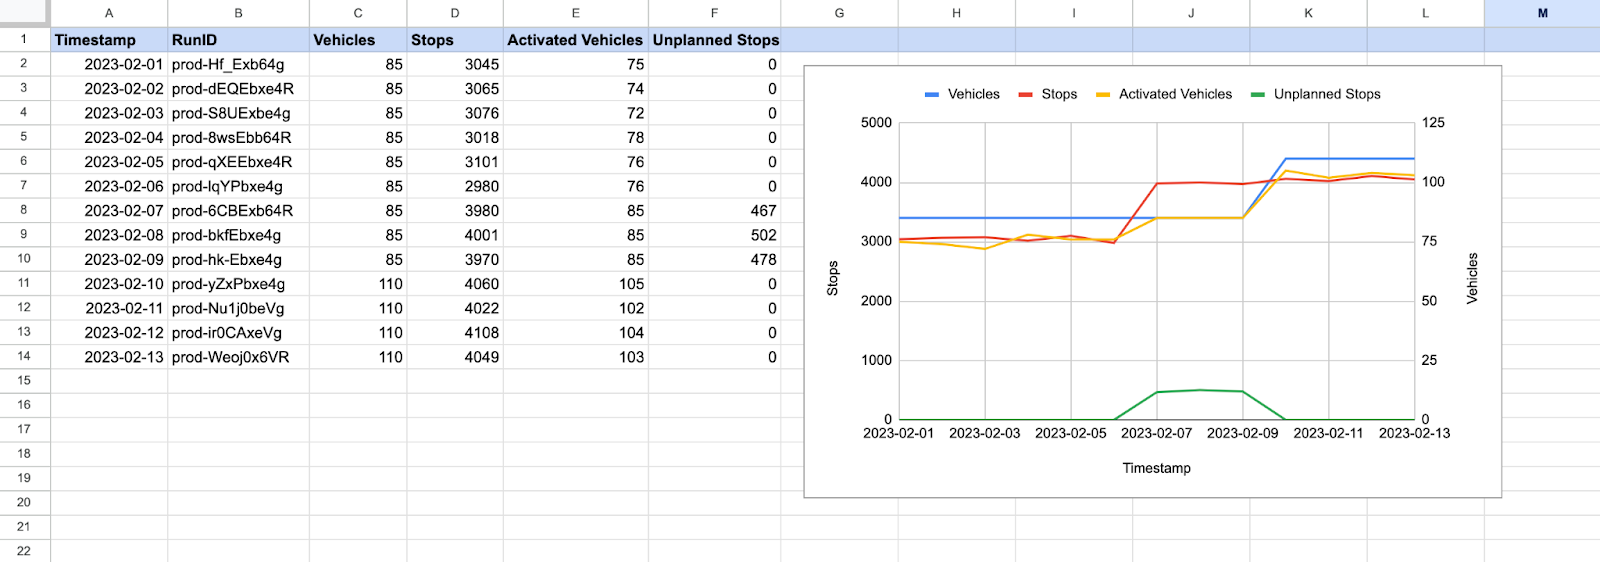The width and height of the screenshot is (1600, 562).
Task: Click stops value 4108
Action: tap(455, 333)
